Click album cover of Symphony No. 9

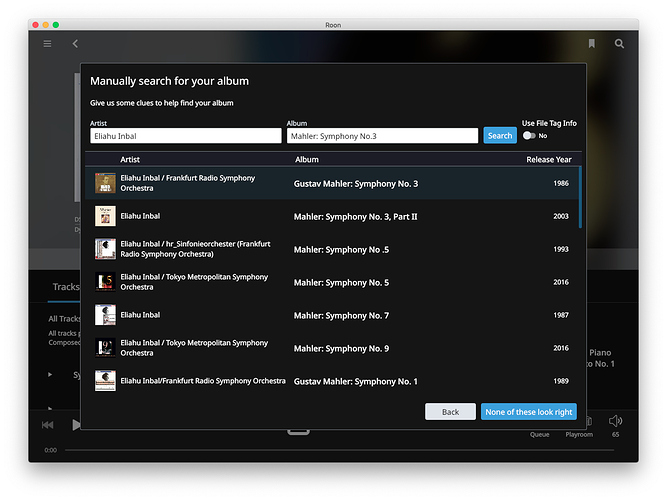coord(105,348)
